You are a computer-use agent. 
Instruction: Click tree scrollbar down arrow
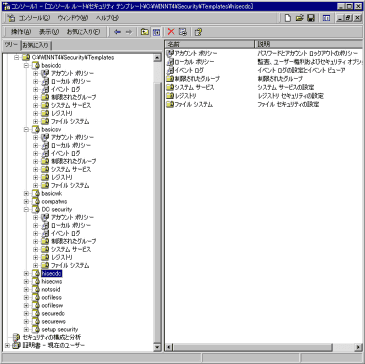coord(157,347)
